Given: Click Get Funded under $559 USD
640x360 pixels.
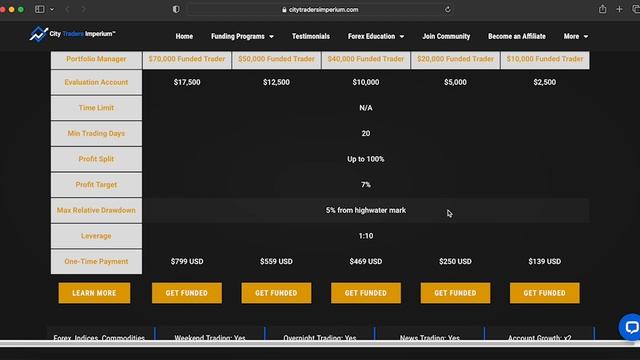Looking at the screenshot, I should click(276, 293).
